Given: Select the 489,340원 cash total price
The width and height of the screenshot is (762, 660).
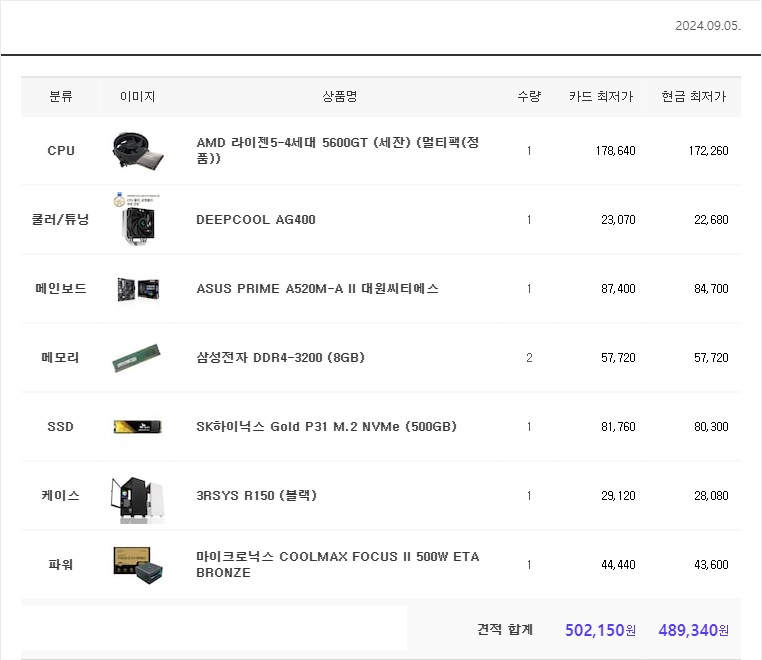Looking at the screenshot, I should [x=693, y=630].
